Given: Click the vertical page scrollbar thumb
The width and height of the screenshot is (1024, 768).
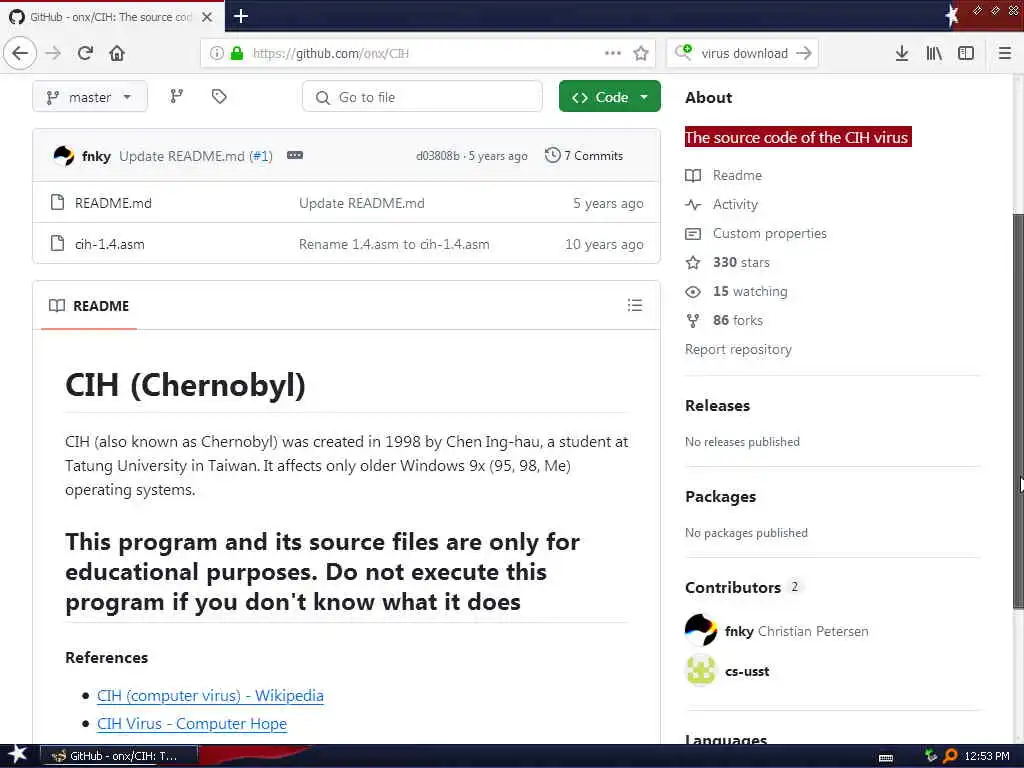Looking at the screenshot, I should [1018, 411].
